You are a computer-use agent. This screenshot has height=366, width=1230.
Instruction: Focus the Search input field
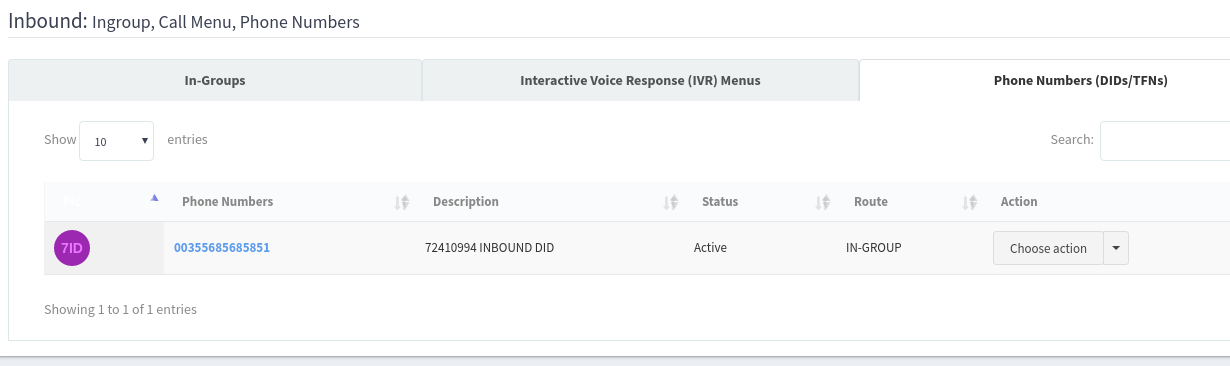[x=1165, y=141]
